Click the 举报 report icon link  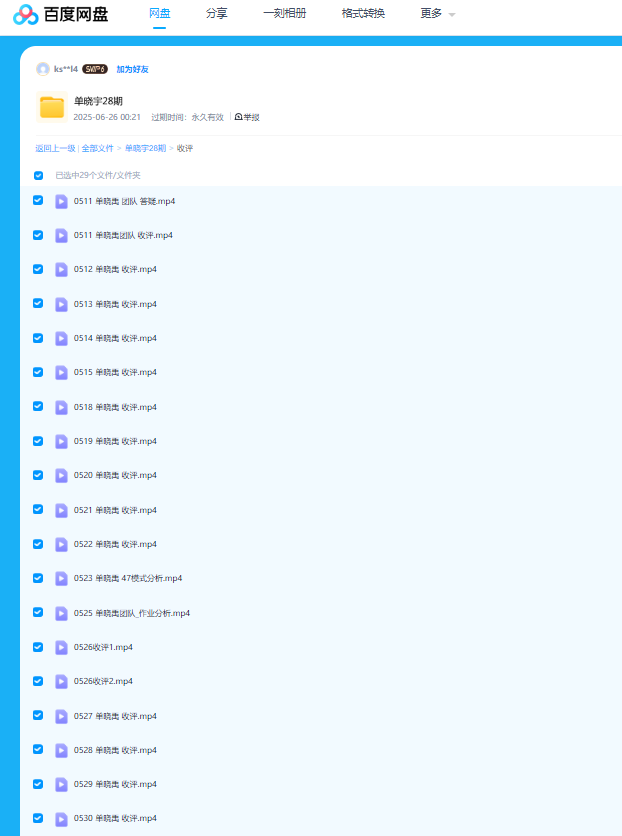246,117
